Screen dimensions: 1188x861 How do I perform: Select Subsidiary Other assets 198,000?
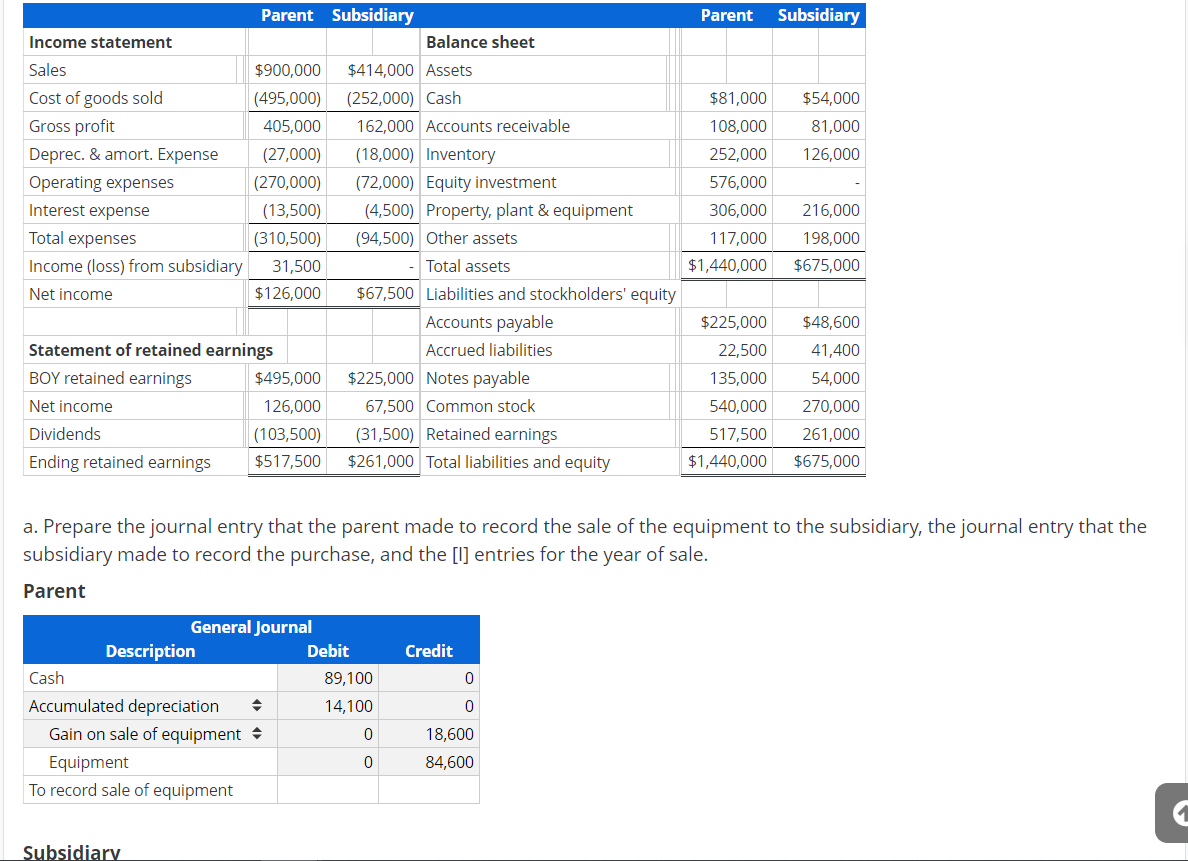[x=831, y=238]
